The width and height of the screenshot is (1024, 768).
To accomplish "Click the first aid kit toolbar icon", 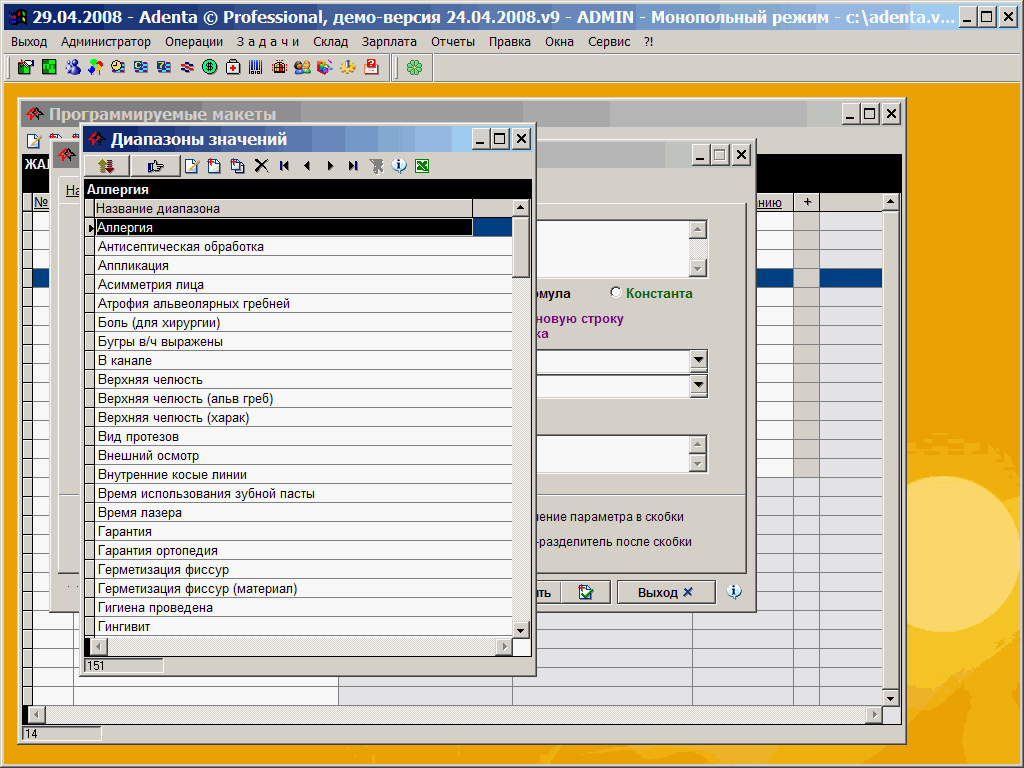I will point(233,67).
